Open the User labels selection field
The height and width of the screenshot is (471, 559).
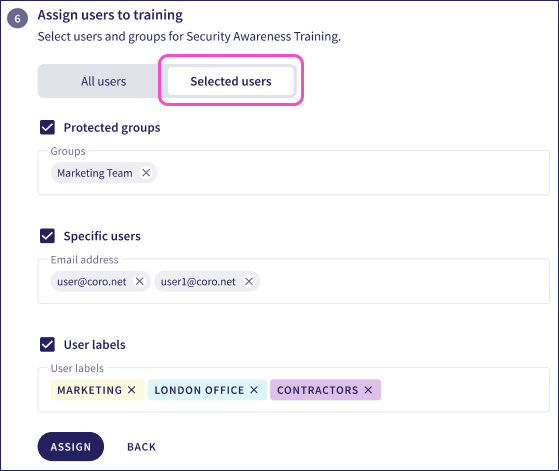pyautogui.click(x=293, y=390)
